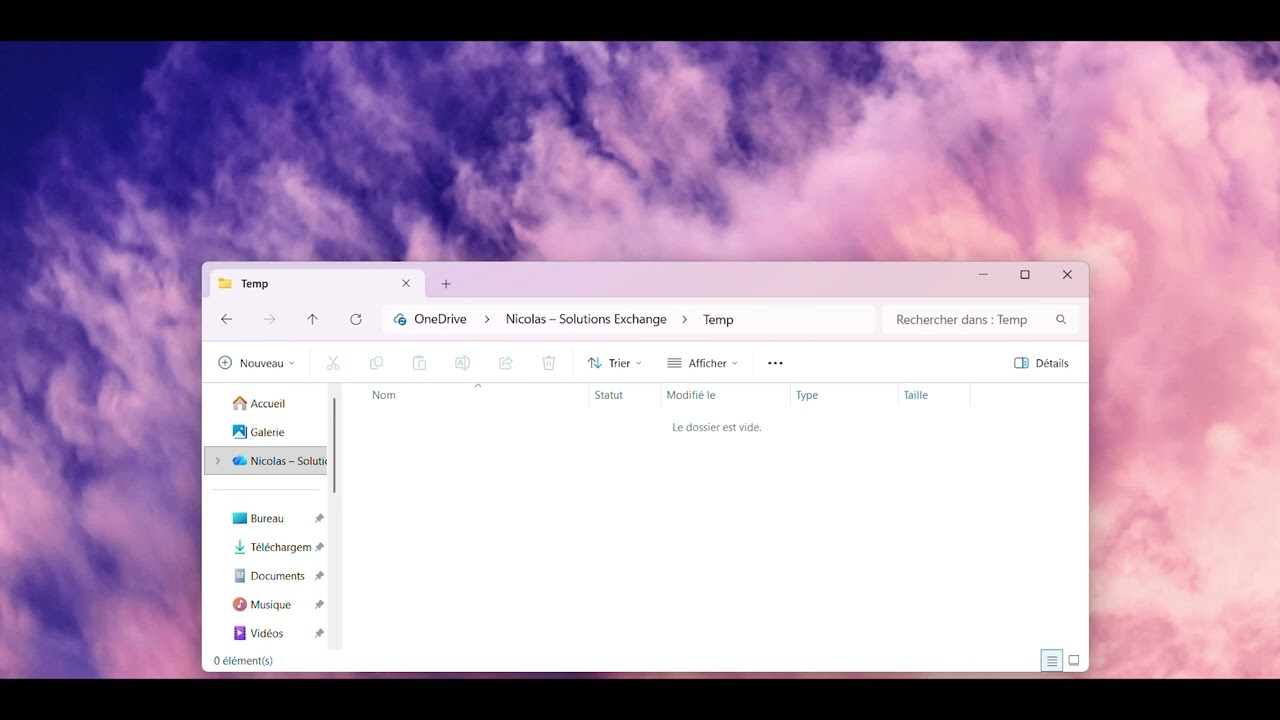Expand the Nicolas – Solutions tree node
Viewport: 1280px width, 720px height.
click(218, 461)
